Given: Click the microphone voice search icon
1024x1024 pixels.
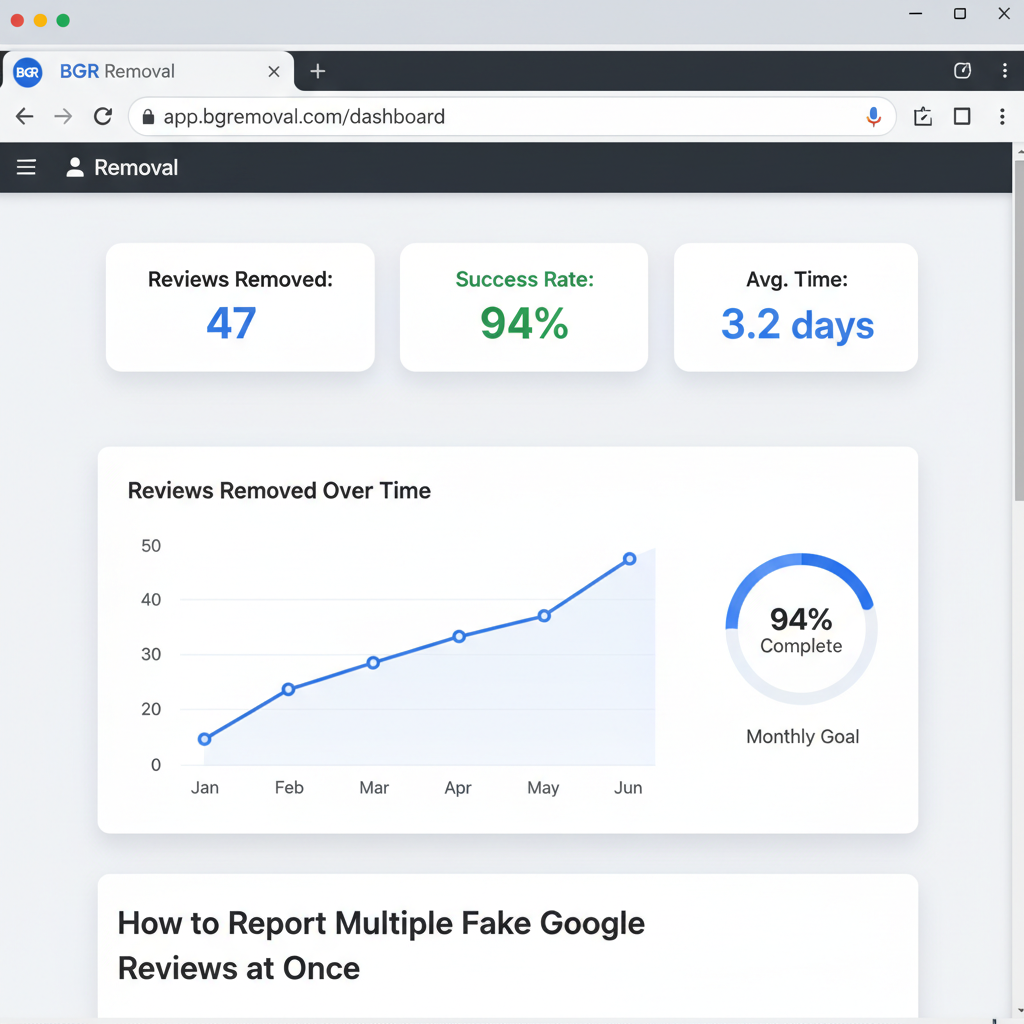Looking at the screenshot, I should click(x=873, y=117).
